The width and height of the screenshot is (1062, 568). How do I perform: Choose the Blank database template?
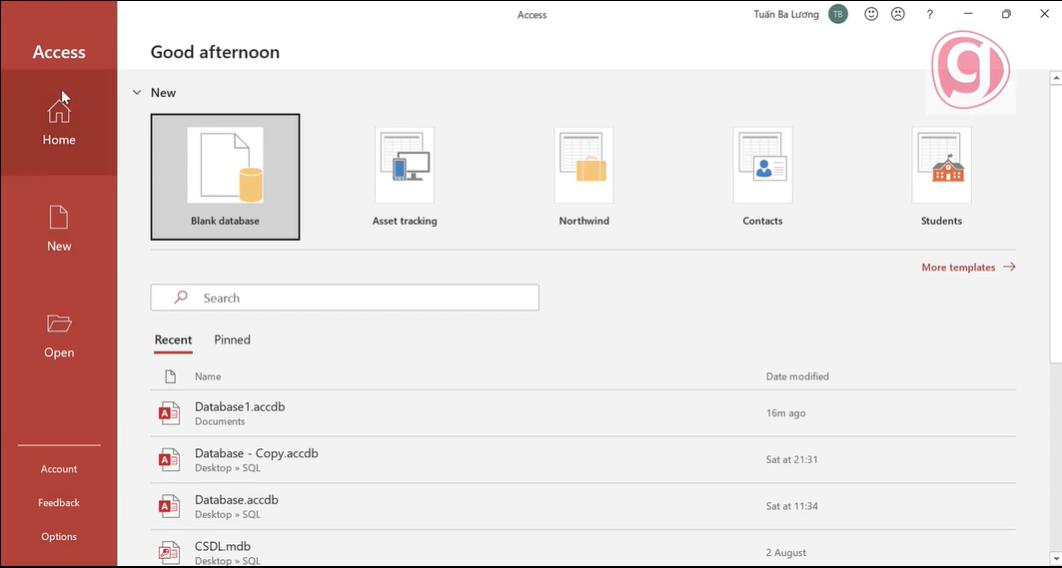[225, 177]
